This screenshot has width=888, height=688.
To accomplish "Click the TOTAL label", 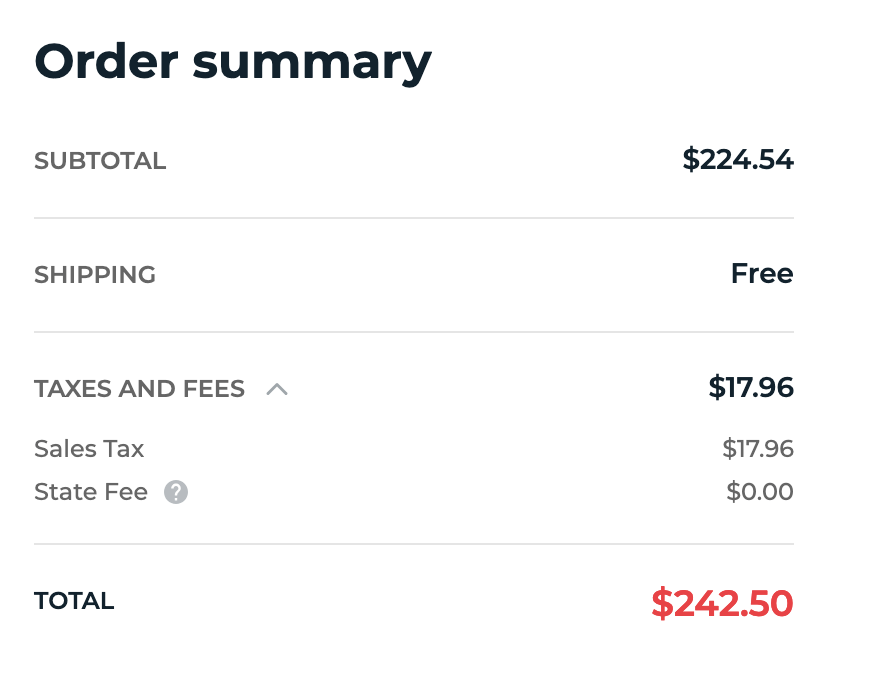I will [x=74, y=601].
